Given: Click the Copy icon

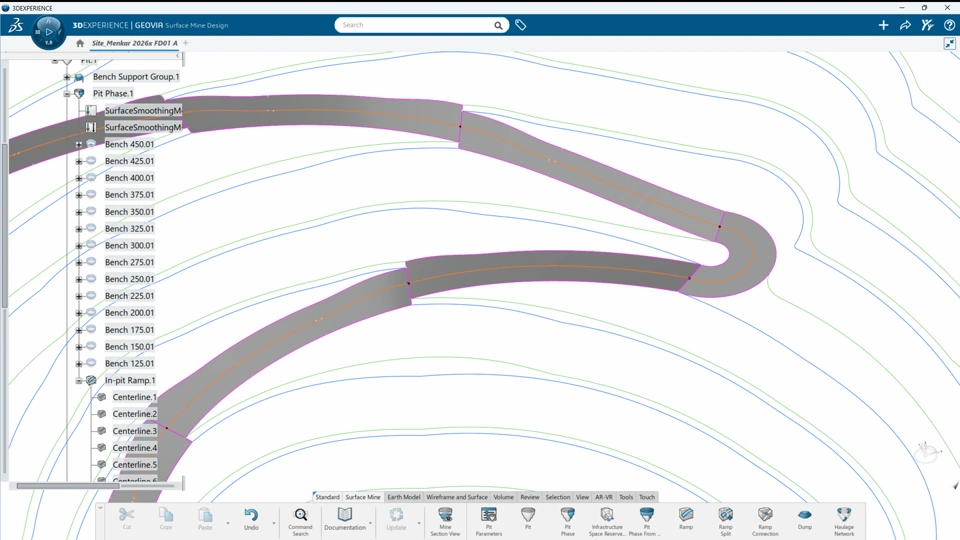Looking at the screenshot, I should click(166, 515).
